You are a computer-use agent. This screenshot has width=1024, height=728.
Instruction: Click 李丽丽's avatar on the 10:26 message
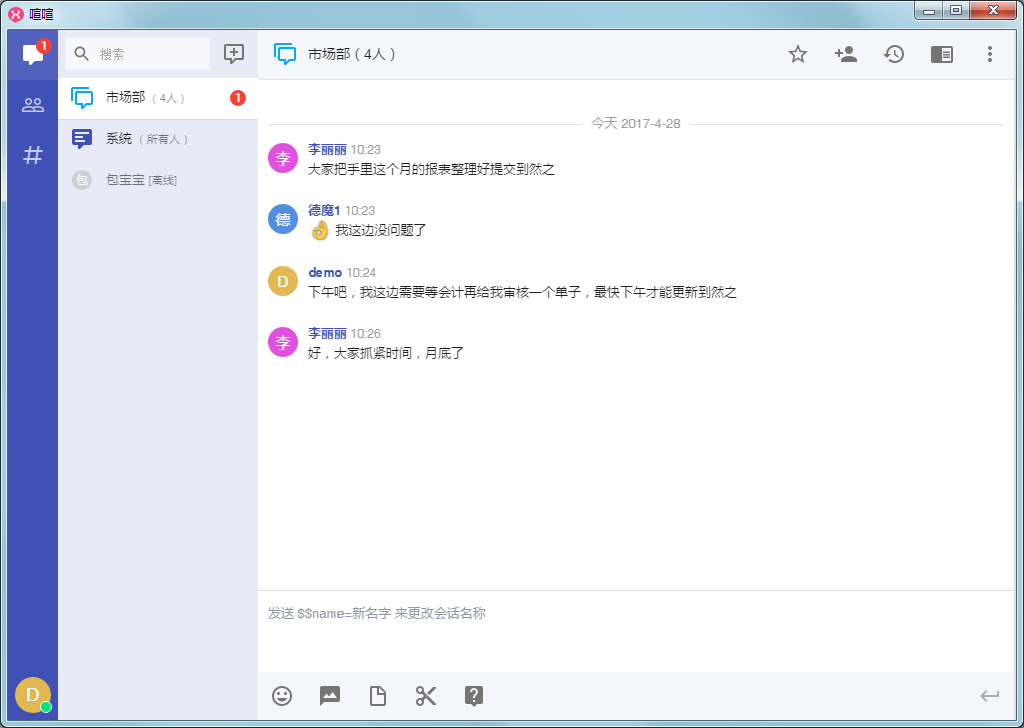coord(283,341)
